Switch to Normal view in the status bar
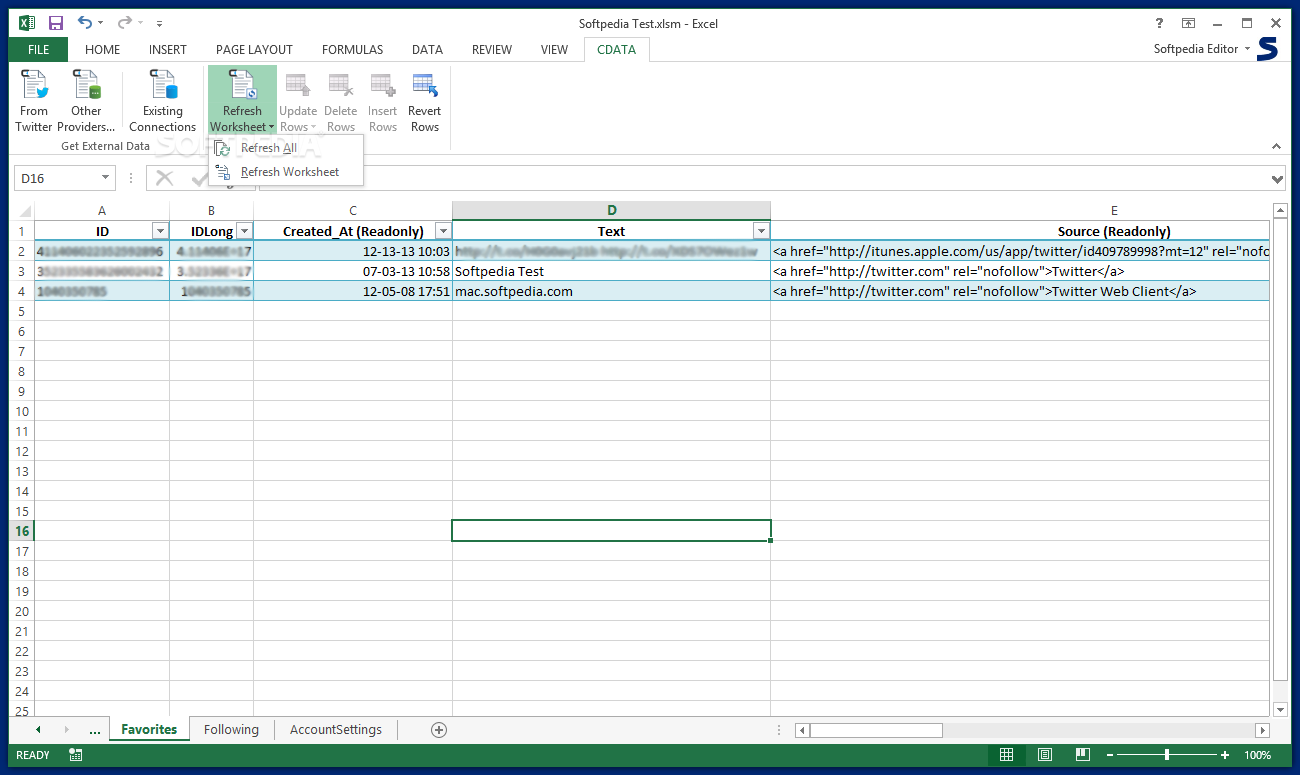 coord(1007,755)
